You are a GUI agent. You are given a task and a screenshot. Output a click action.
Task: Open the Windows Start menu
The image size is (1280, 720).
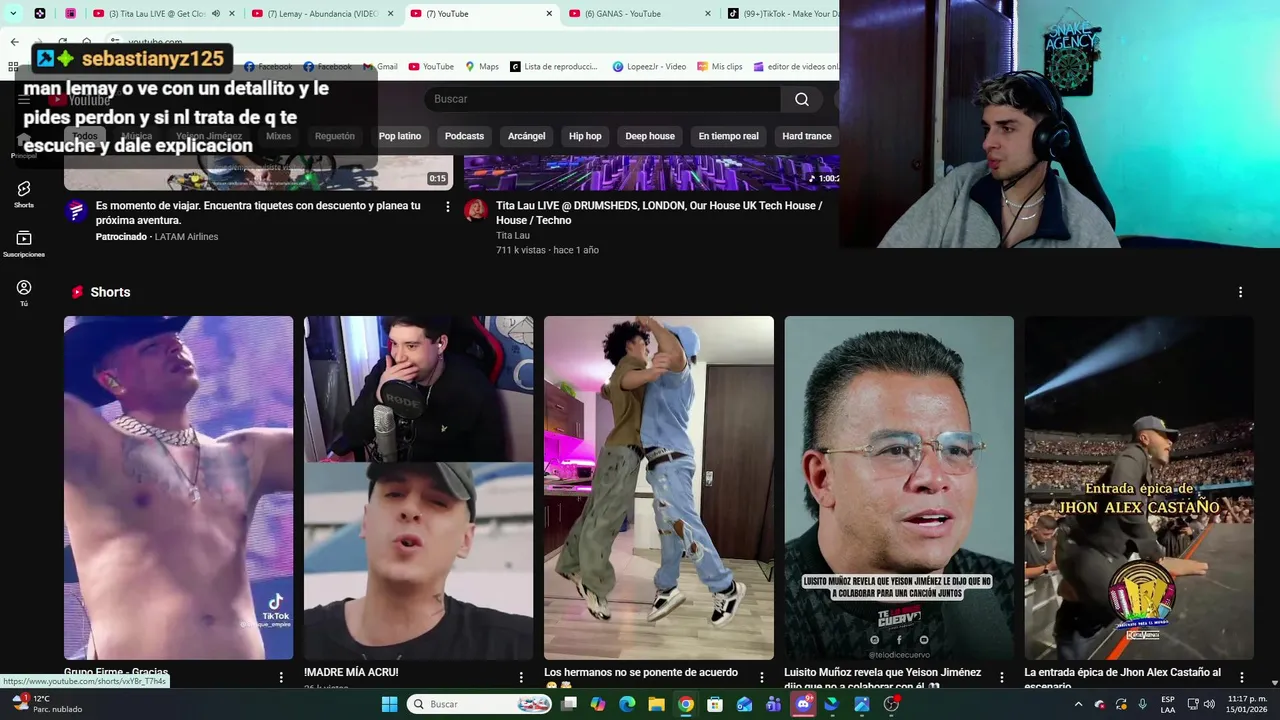click(x=390, y=704)
